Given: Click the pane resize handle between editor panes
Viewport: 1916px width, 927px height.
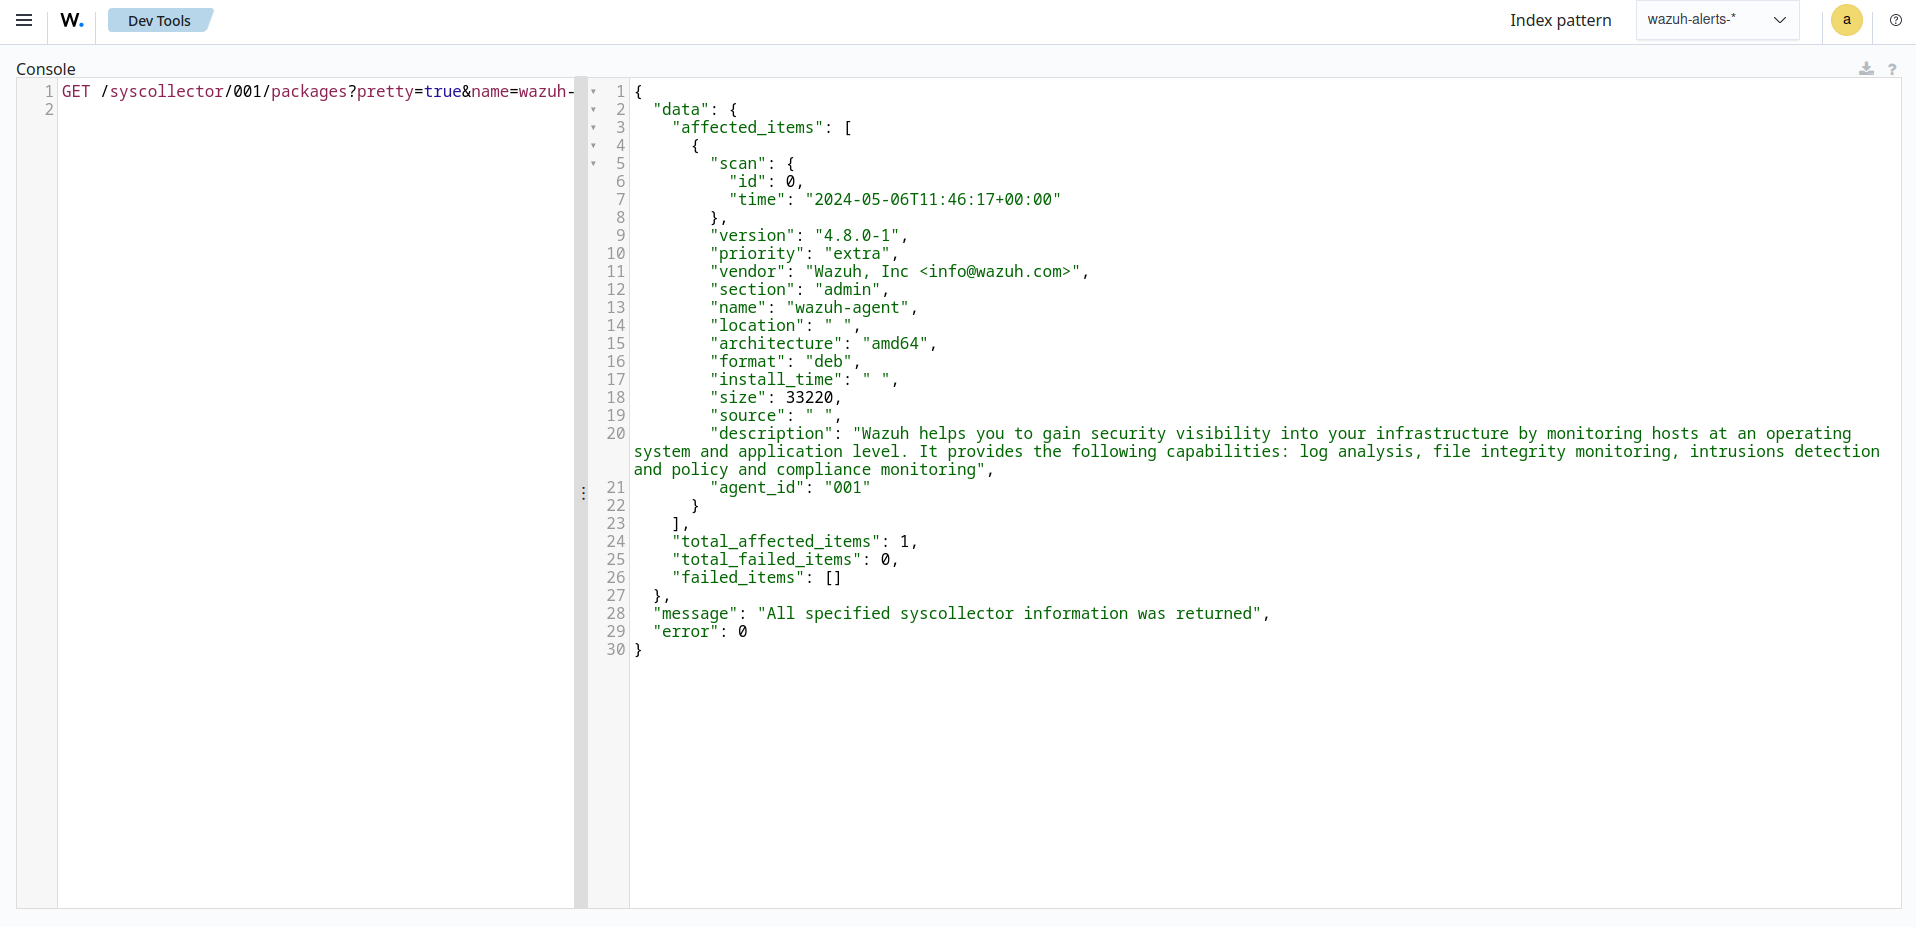Looking at the screenshot, I should pyautogui.click(x=583, y=493).
